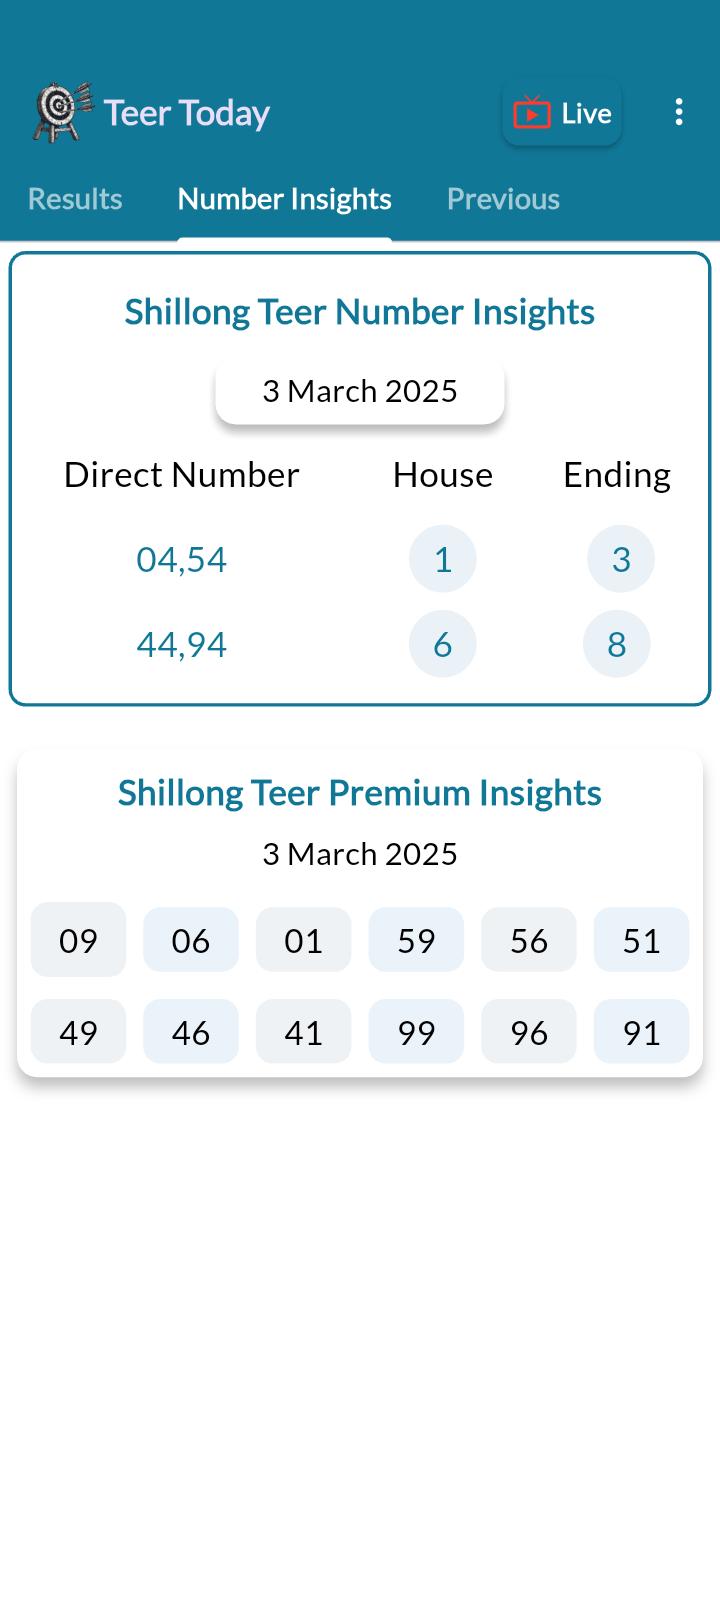Switch to the Previous tab

pos(503,199)
